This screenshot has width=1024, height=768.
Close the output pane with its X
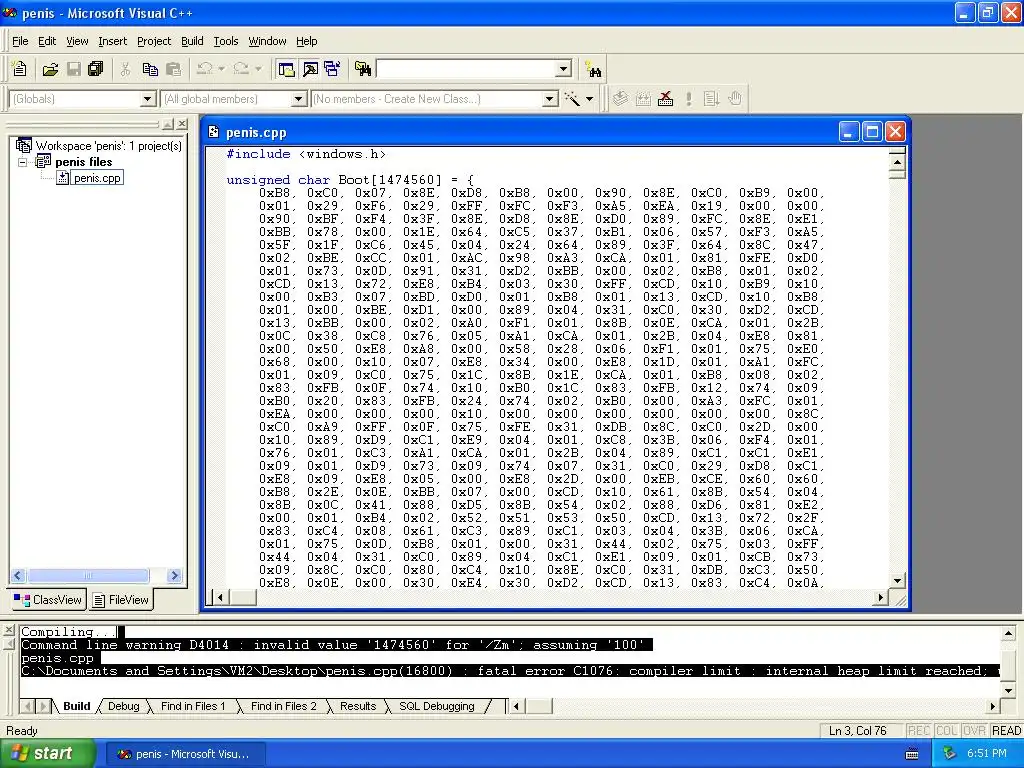(x=8, y=630)
